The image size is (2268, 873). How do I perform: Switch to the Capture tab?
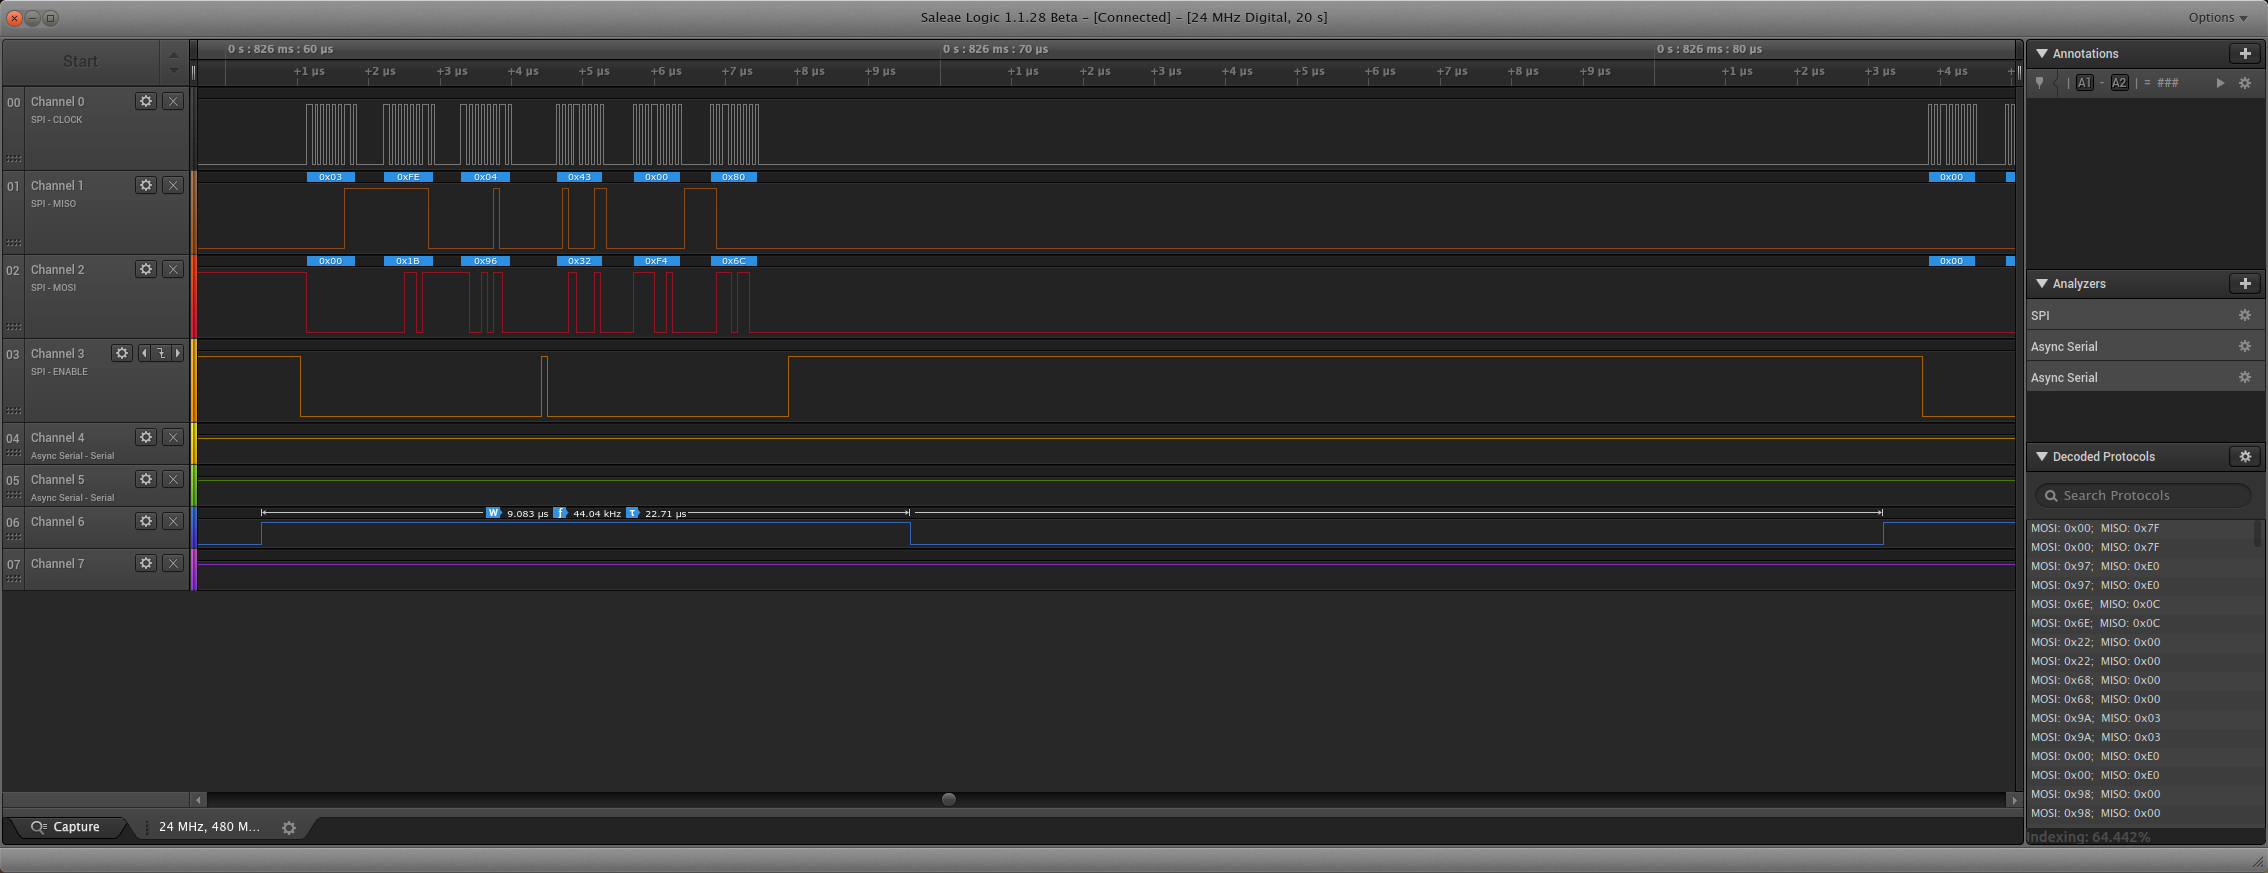(x=66, y=827)
